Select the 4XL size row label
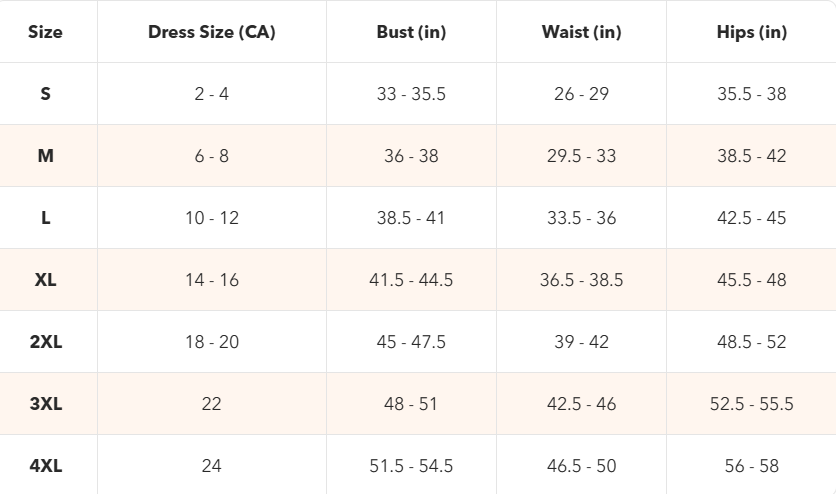The height and width of the screenshot is (494, 836). [x=46, y=466]
